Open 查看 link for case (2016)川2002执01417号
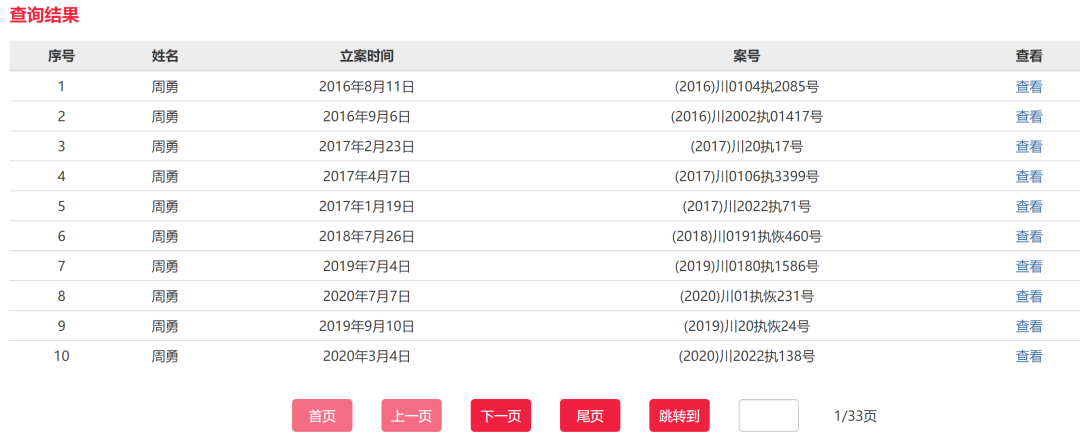This screenshot has width=1080, height=442. [1028, 116]
